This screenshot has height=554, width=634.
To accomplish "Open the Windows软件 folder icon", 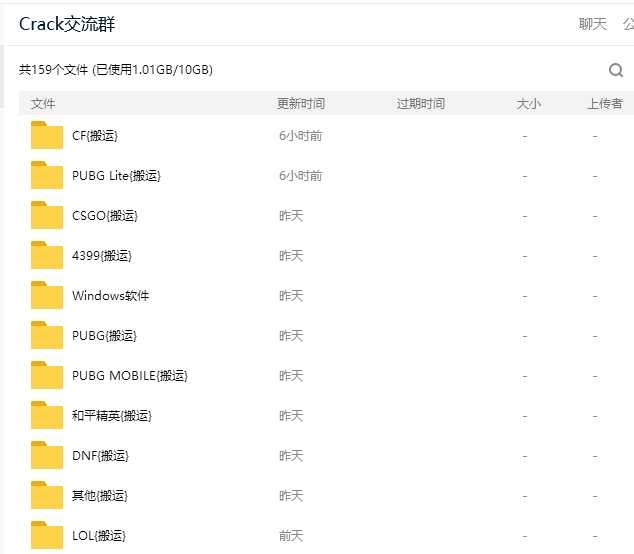I will 47,295.
